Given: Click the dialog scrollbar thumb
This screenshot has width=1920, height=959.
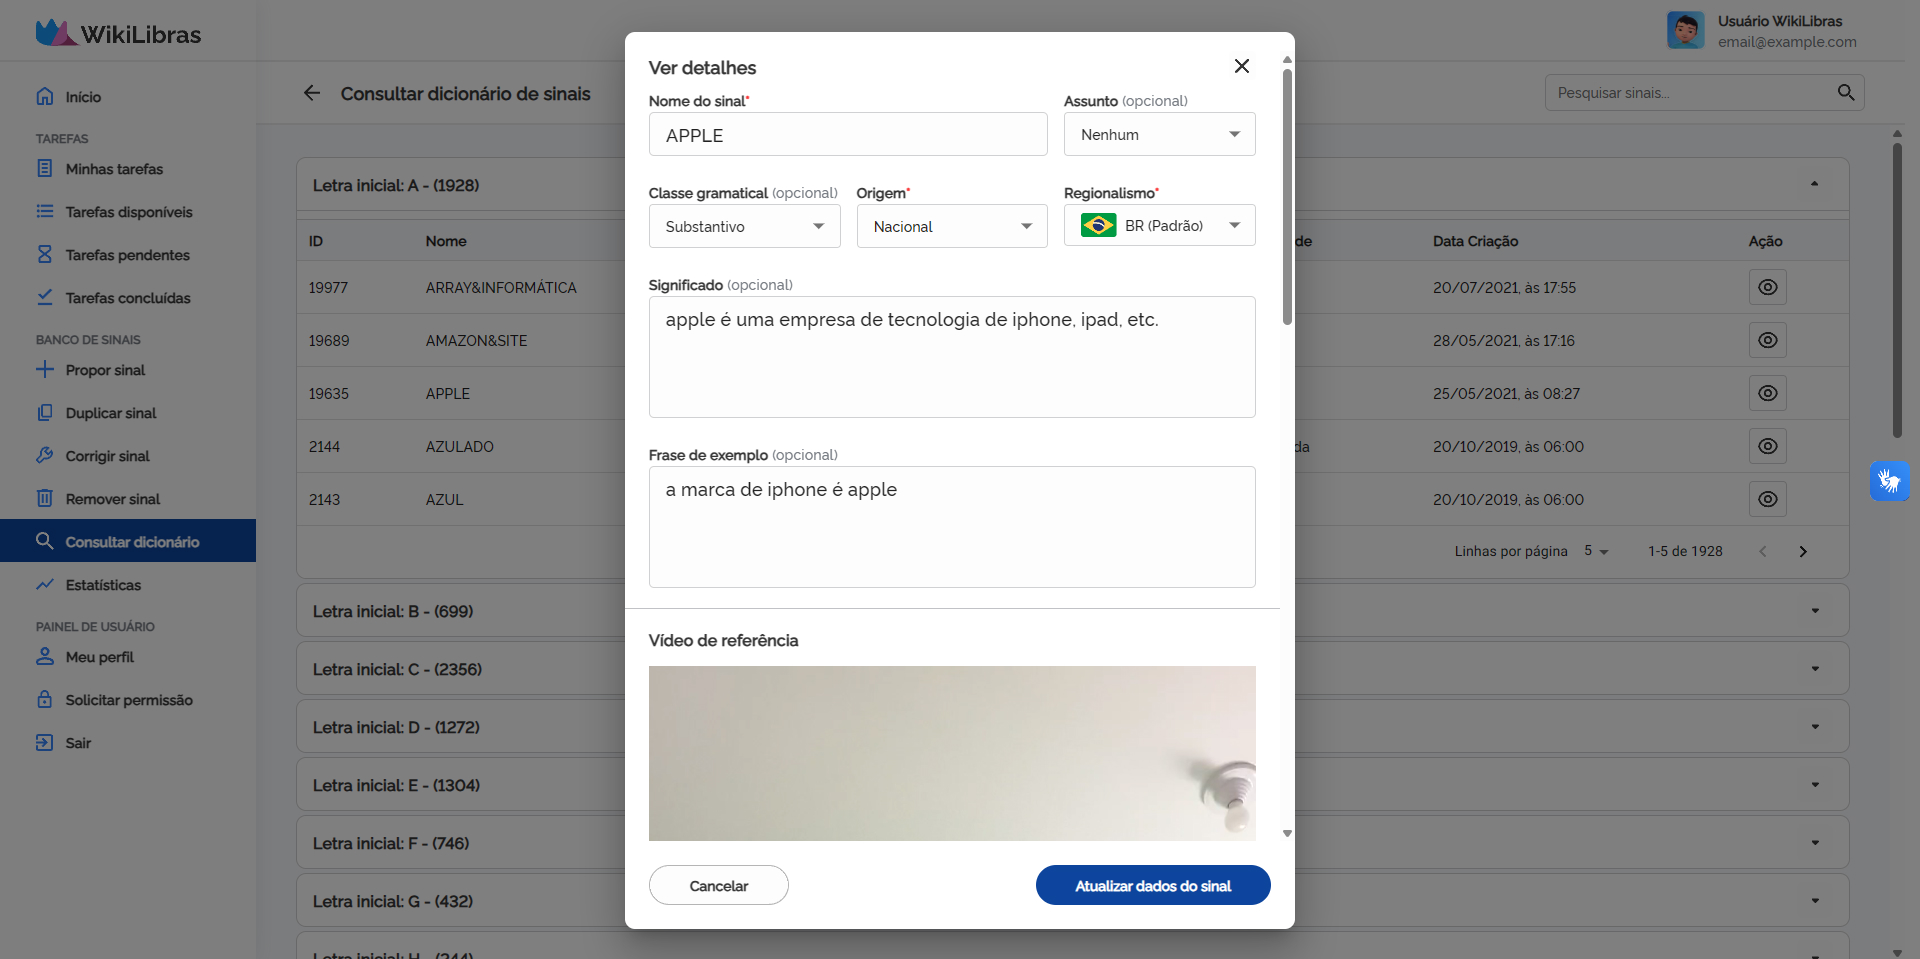Looking at the screenshot, I should pos(1287,195).
